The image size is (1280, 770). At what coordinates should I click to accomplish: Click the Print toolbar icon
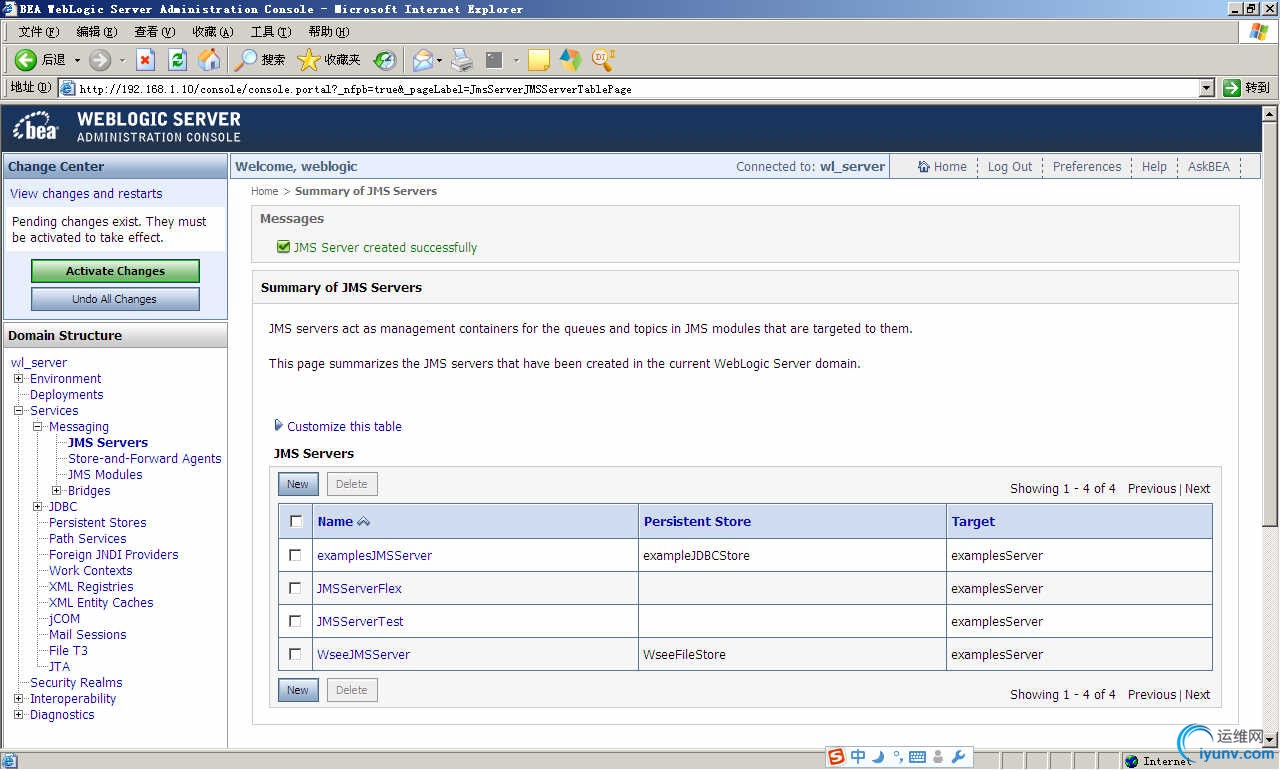coord(461,60)
